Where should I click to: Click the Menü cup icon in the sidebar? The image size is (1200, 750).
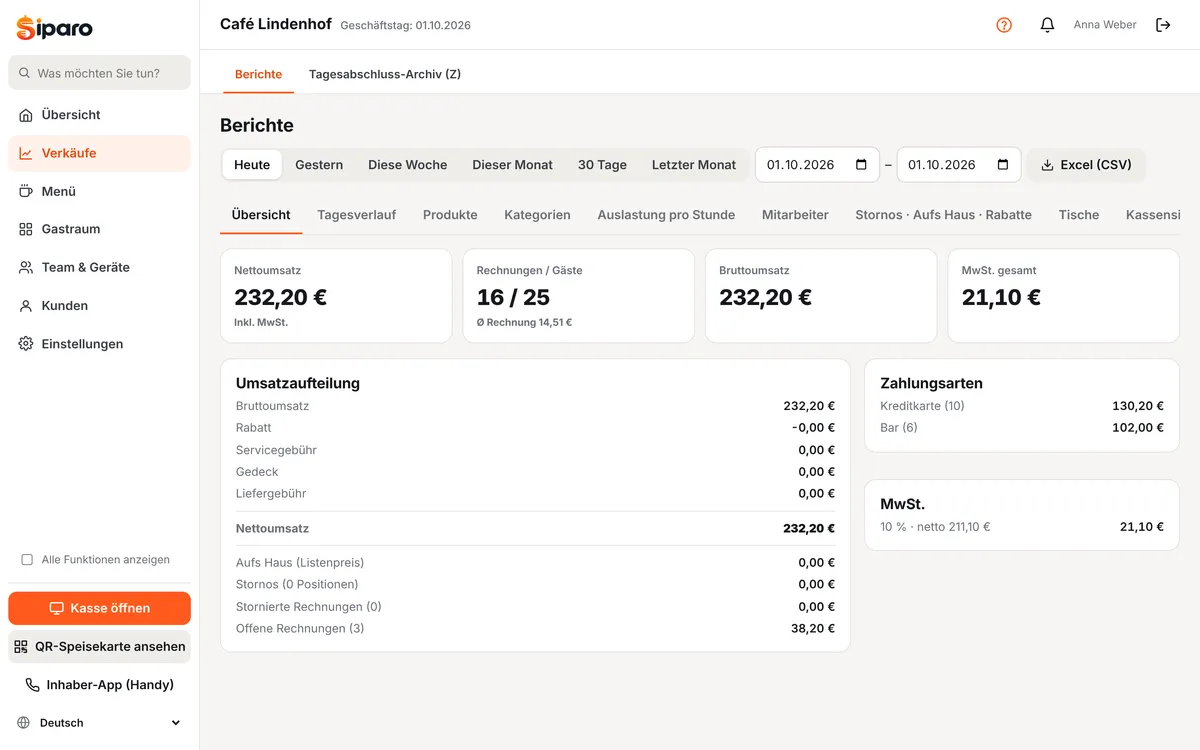(26, 191)
